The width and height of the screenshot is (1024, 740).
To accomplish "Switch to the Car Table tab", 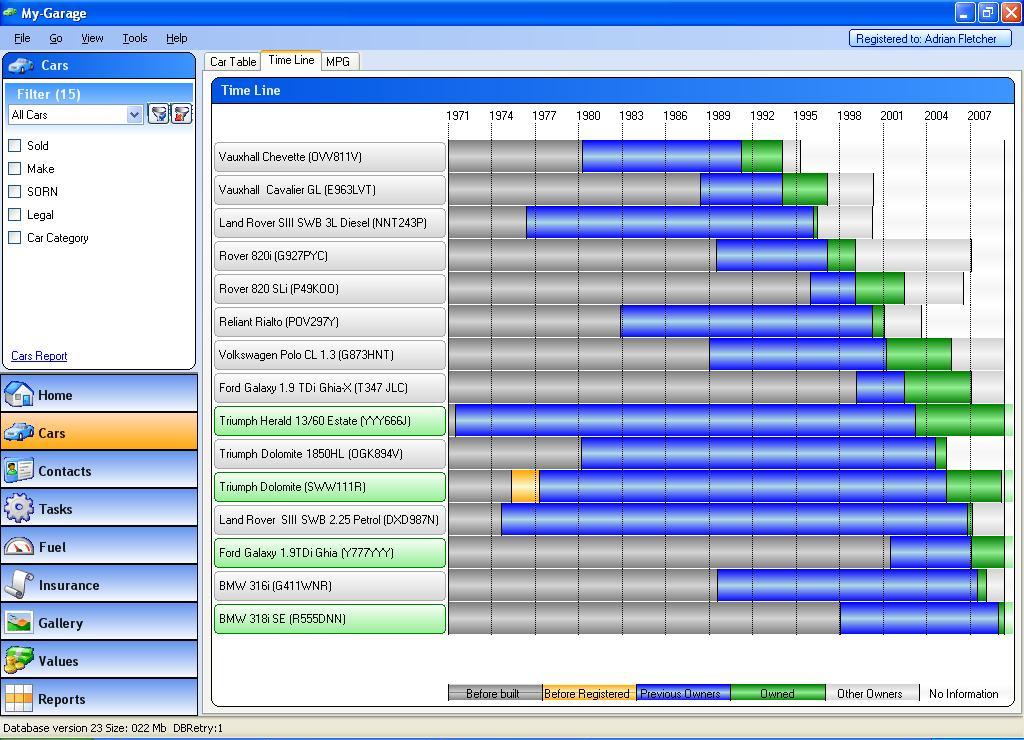I will point(233,62).
